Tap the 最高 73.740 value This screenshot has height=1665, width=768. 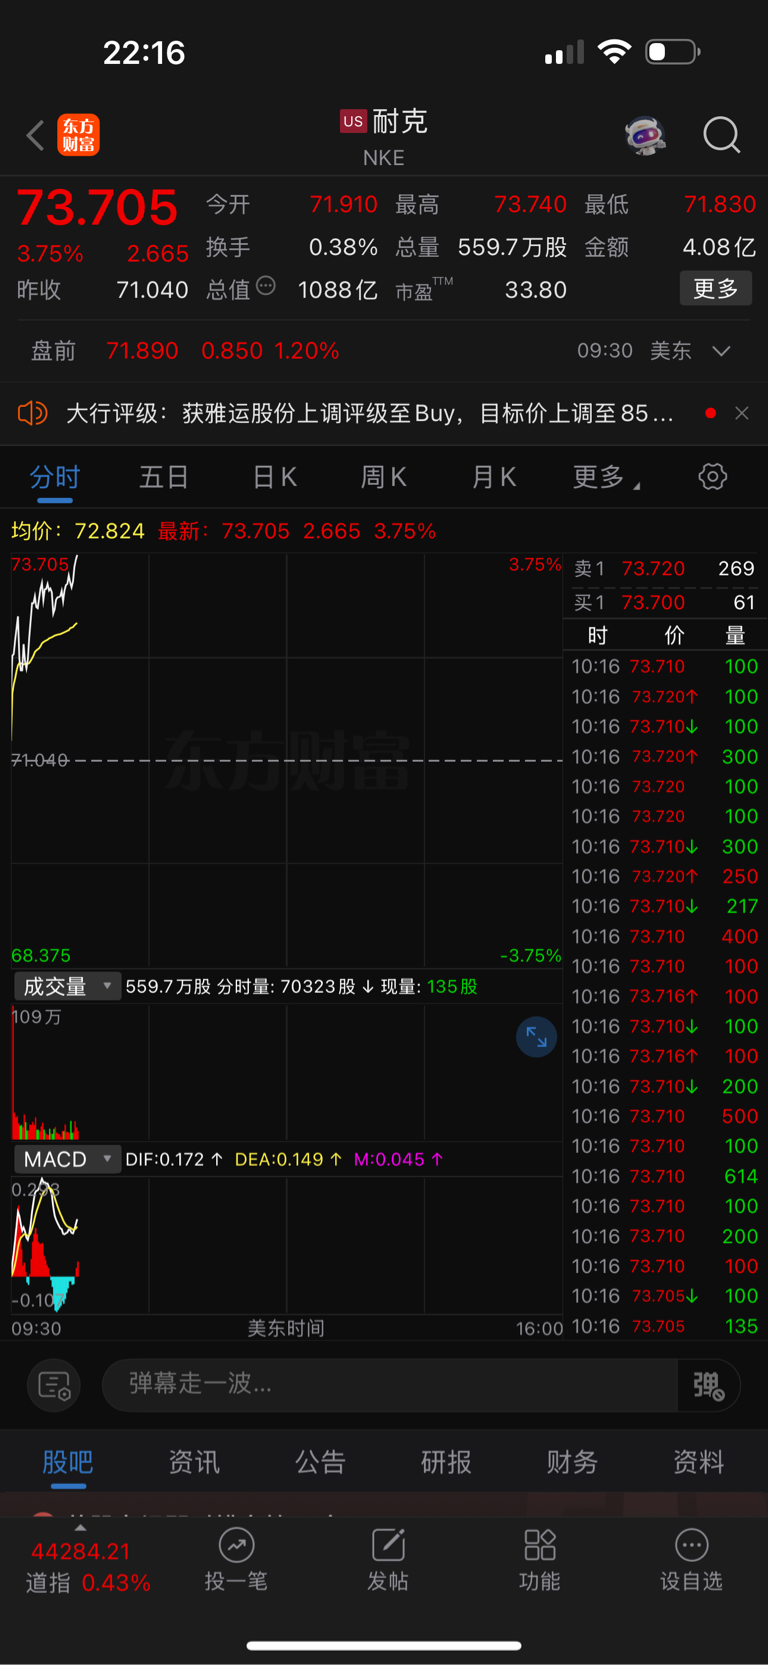tap(530, 205)
